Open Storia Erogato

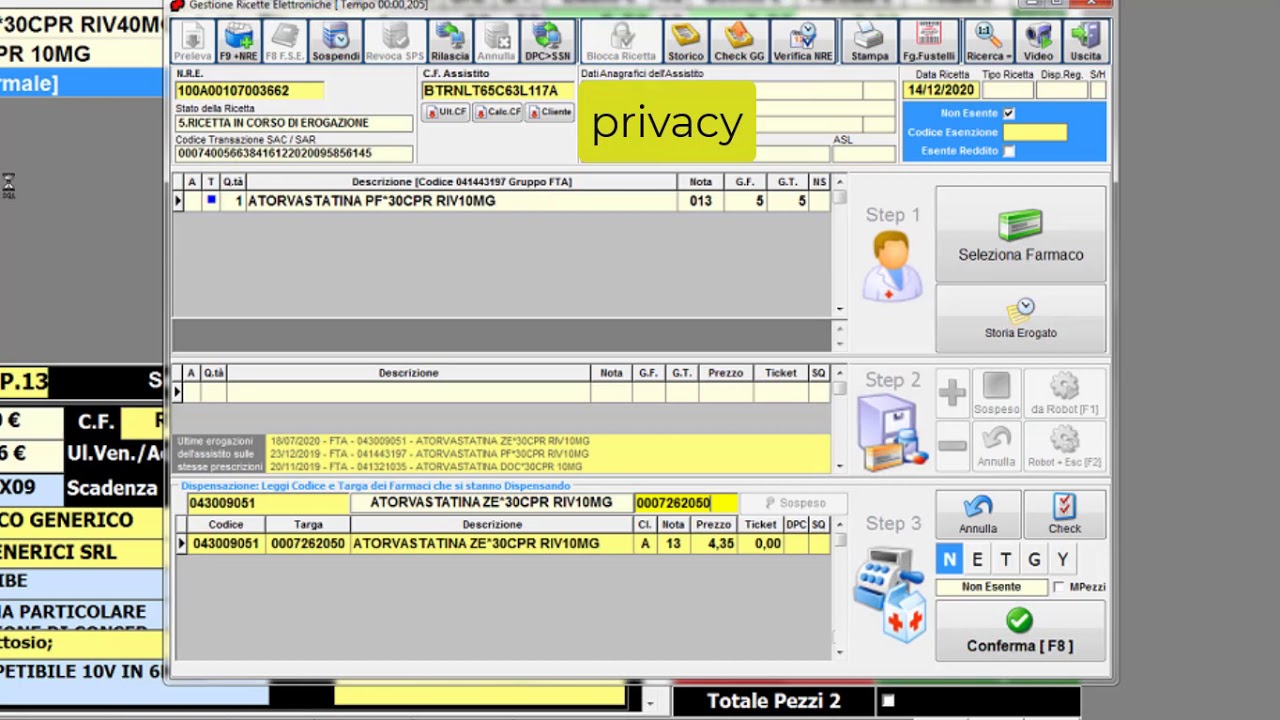(1021, 319)
